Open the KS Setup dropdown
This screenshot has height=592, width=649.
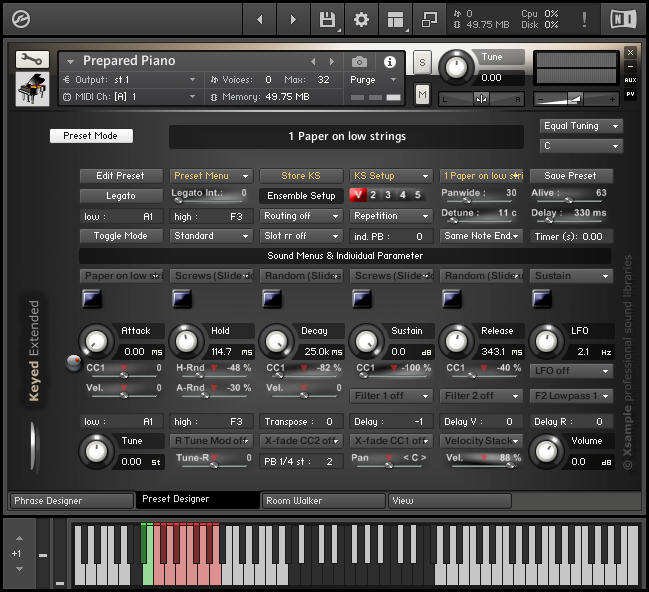click(x=391, y=176)
